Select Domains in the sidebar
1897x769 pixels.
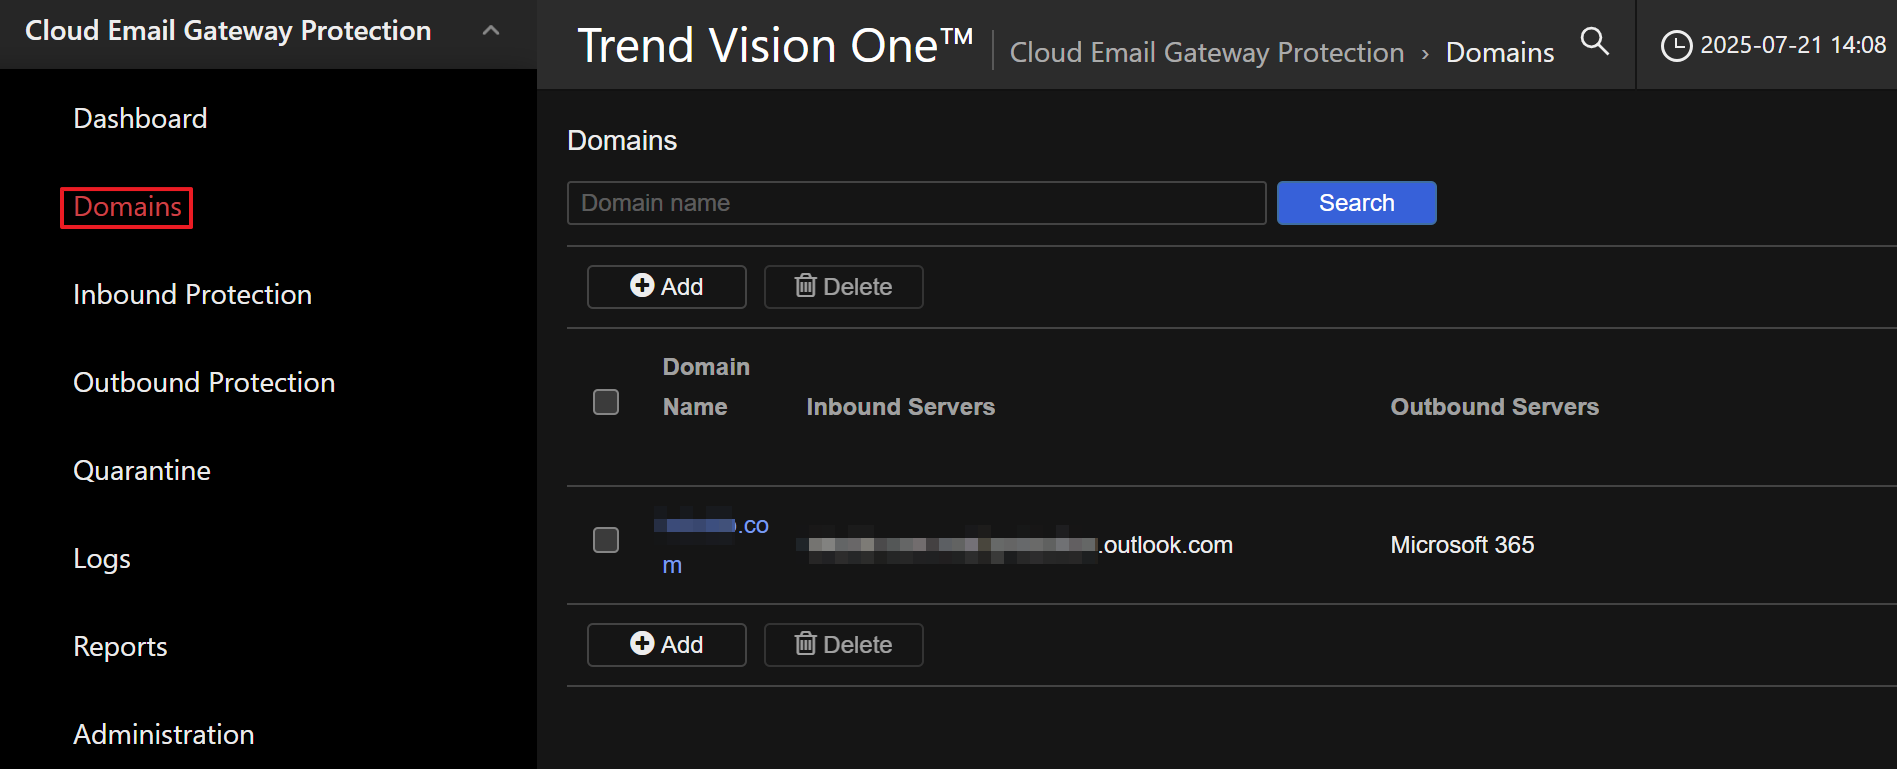pos(127,207)
